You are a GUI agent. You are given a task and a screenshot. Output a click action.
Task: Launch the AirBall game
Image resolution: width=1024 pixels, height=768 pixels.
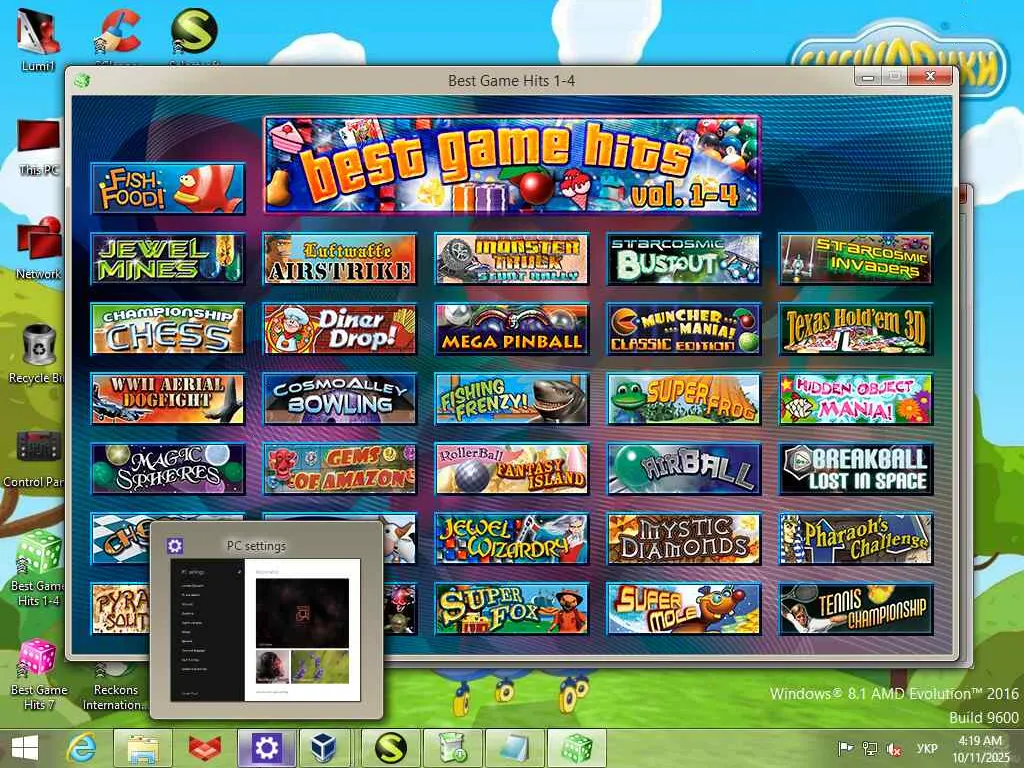point(684,469)
